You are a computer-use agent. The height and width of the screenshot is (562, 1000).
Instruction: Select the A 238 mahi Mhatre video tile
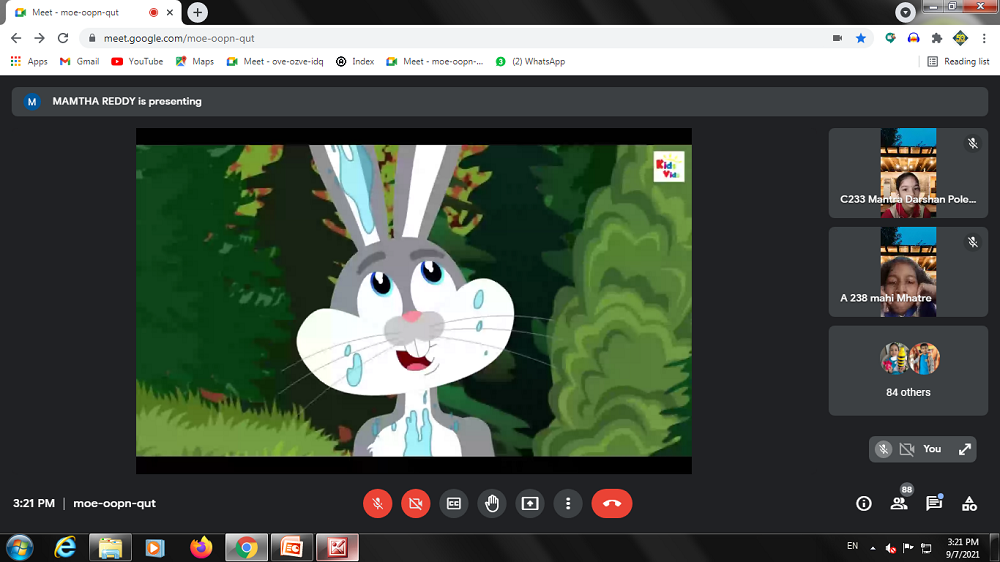908,272
